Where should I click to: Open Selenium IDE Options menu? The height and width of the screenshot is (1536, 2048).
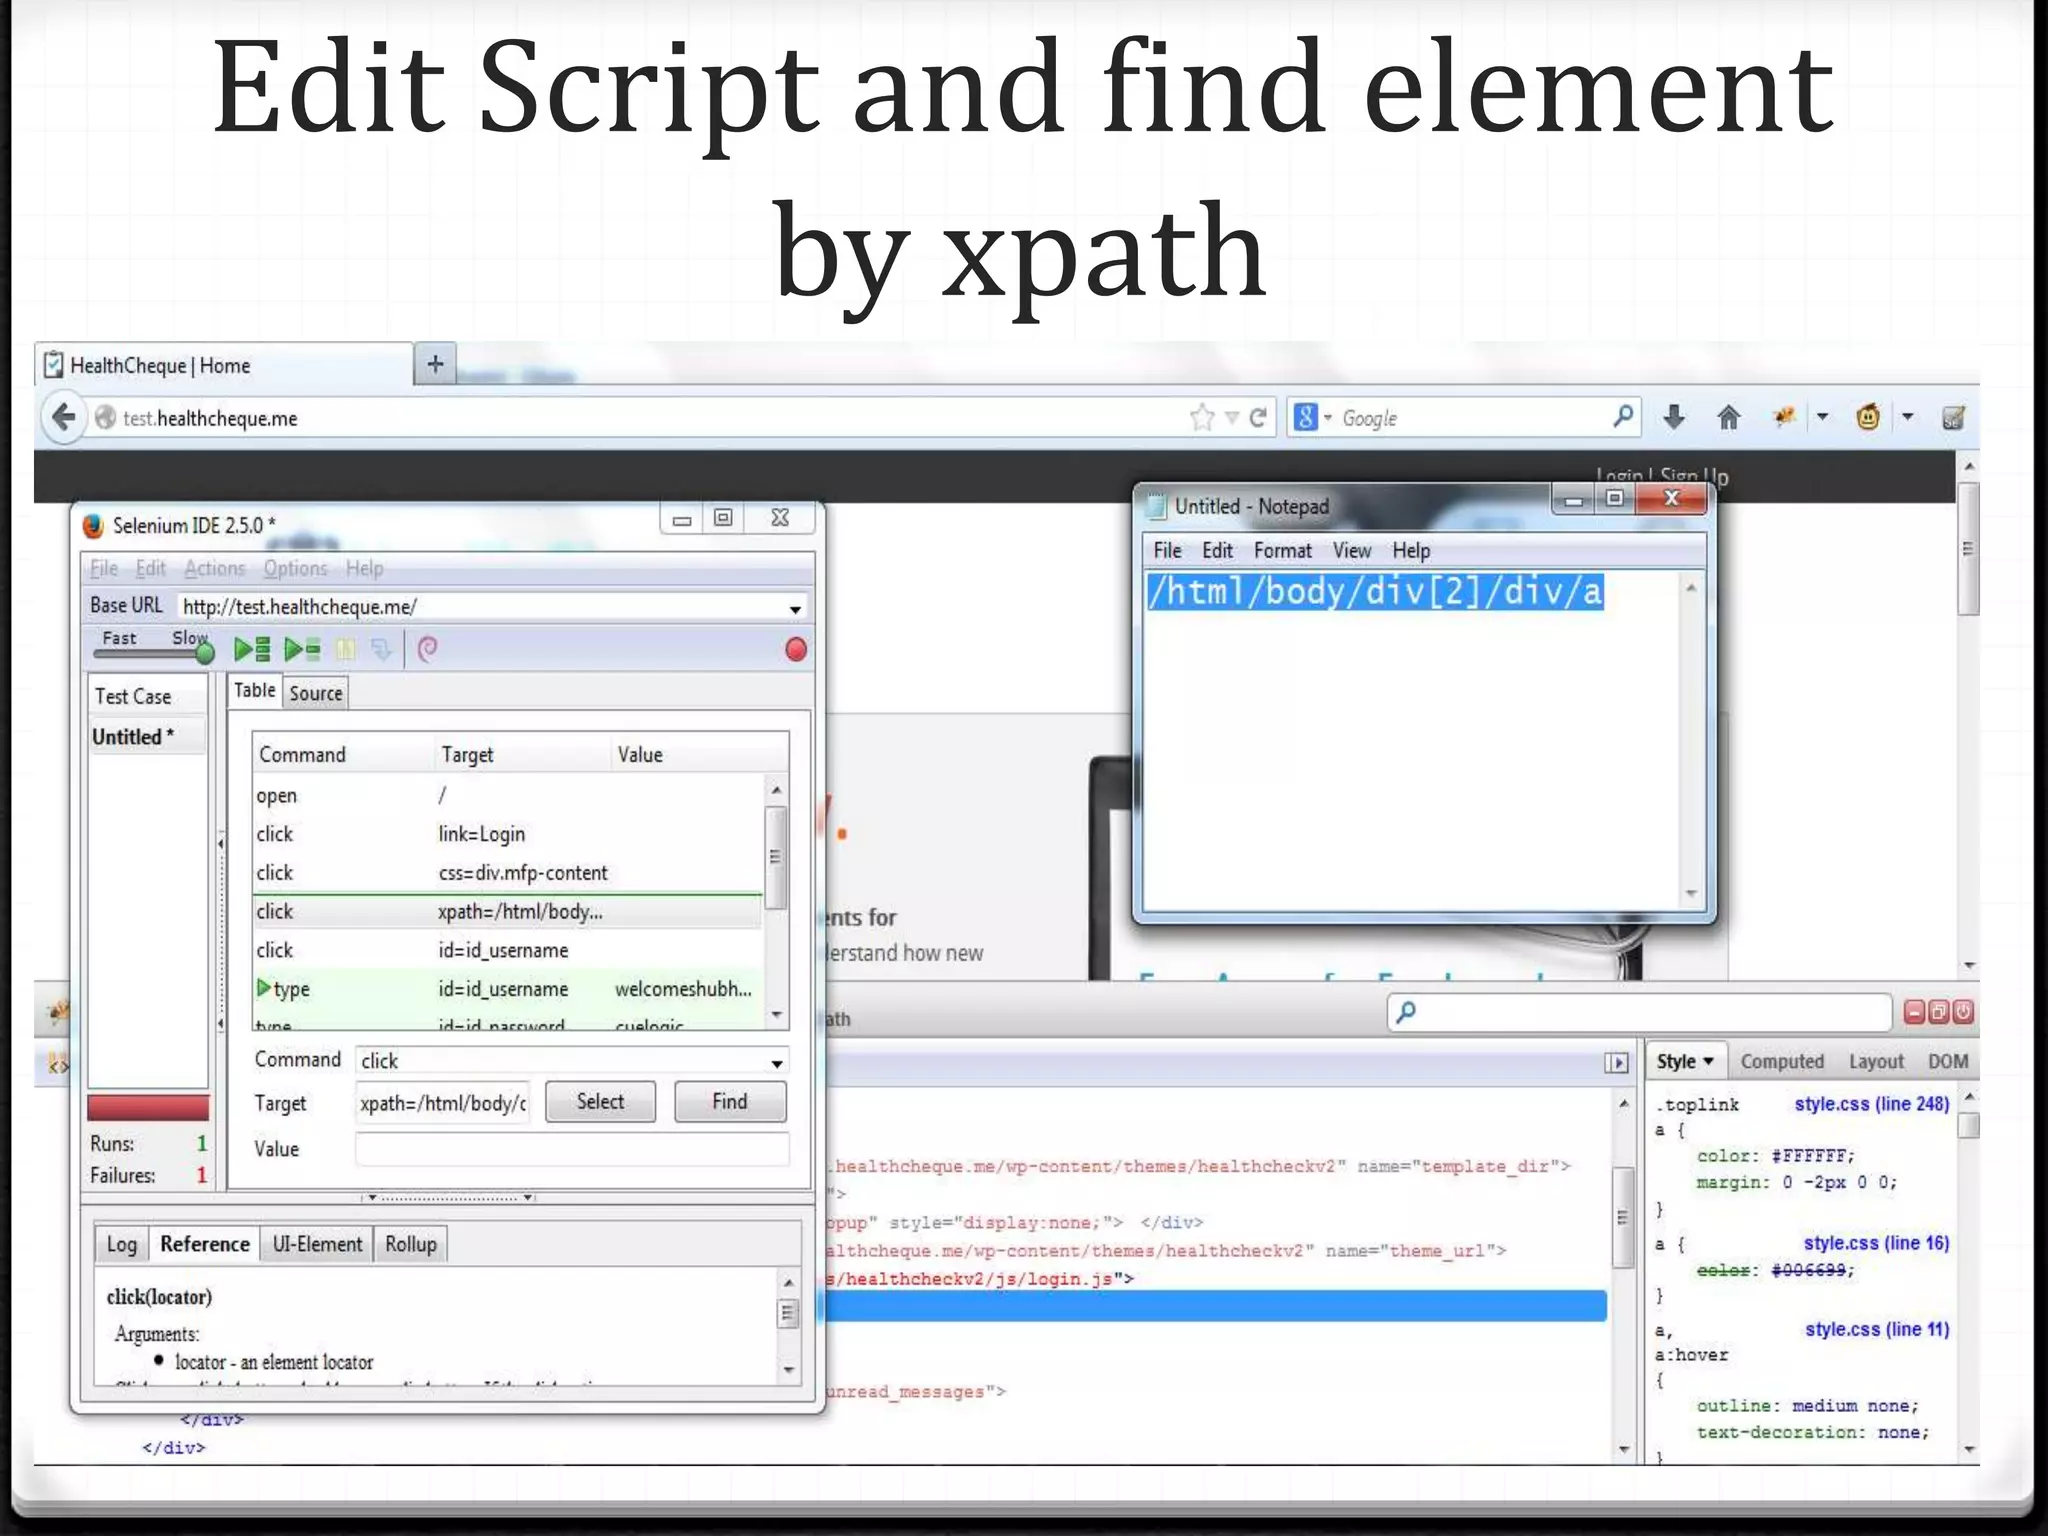coord(295,568)
